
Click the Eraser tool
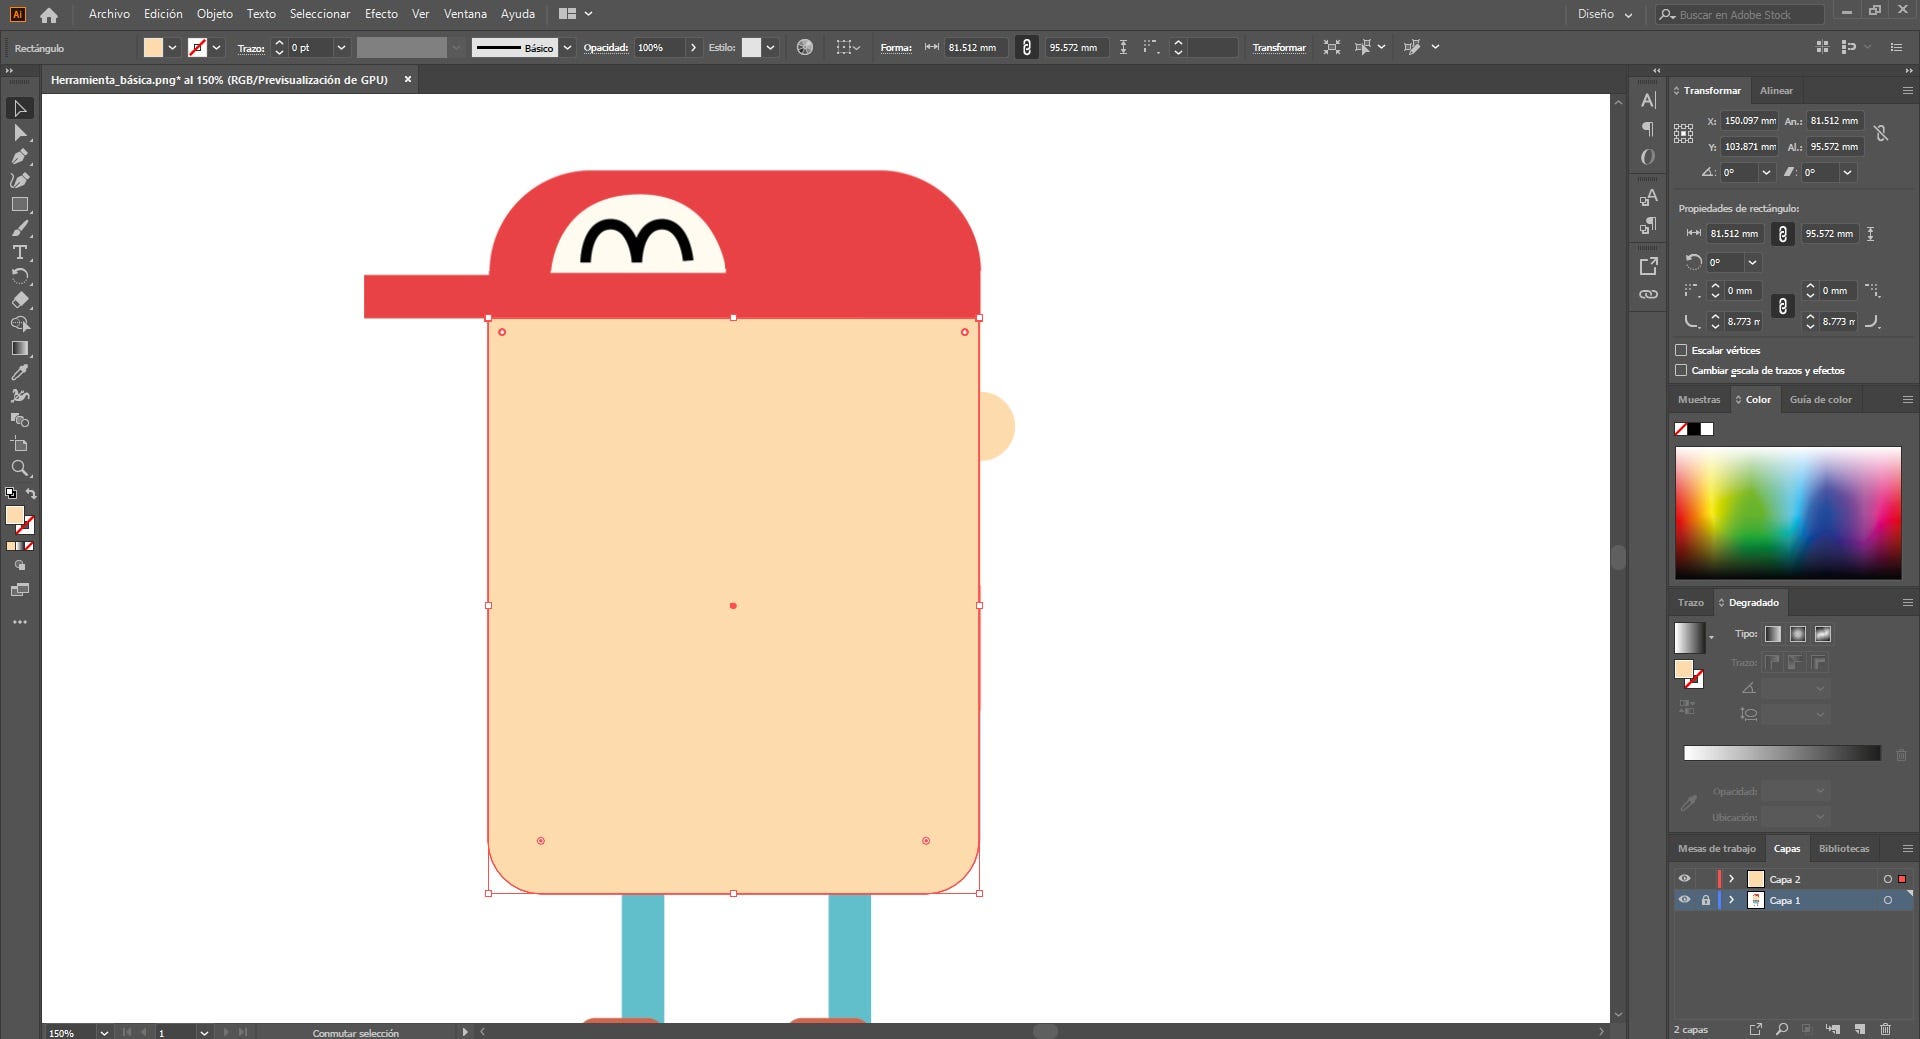pyautogui.click(x=19, y=300)
